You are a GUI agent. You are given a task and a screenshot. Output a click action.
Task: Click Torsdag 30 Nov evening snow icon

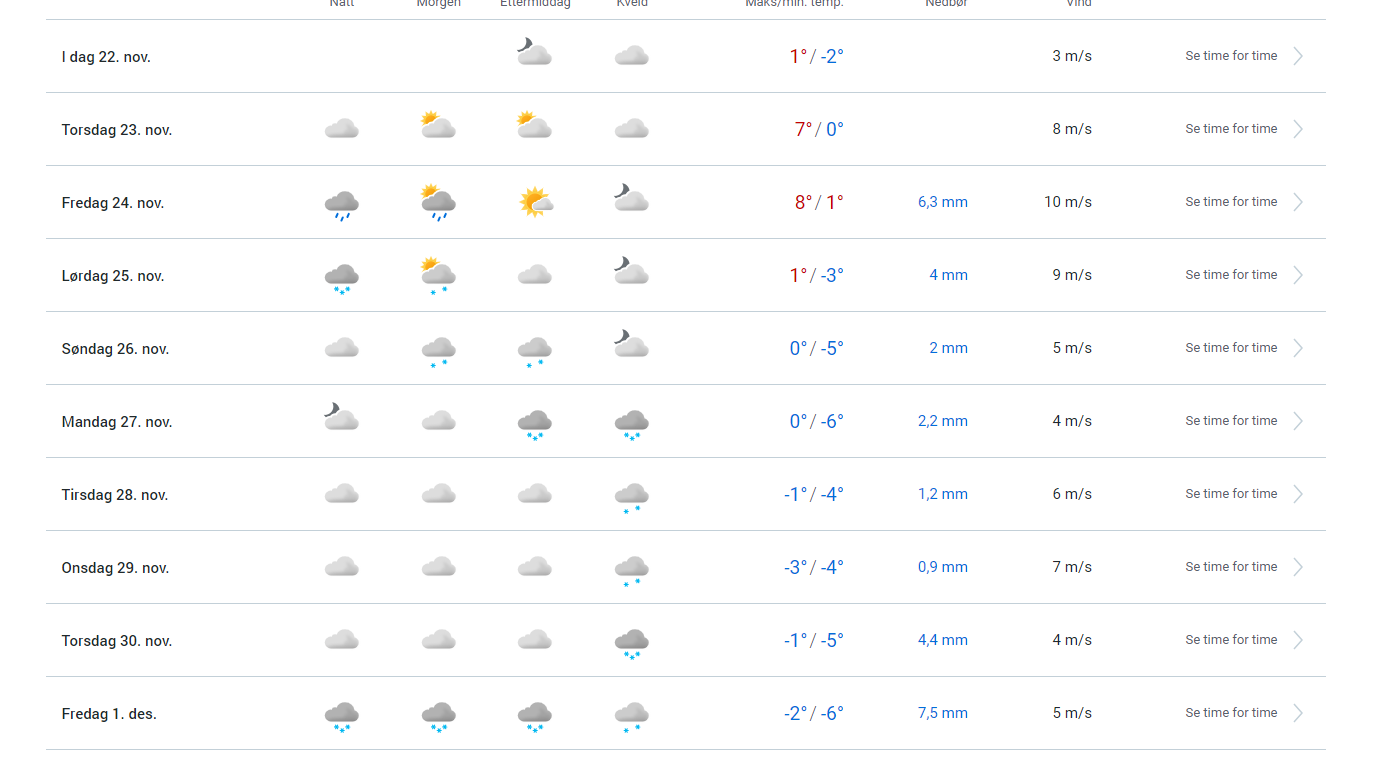632,643
